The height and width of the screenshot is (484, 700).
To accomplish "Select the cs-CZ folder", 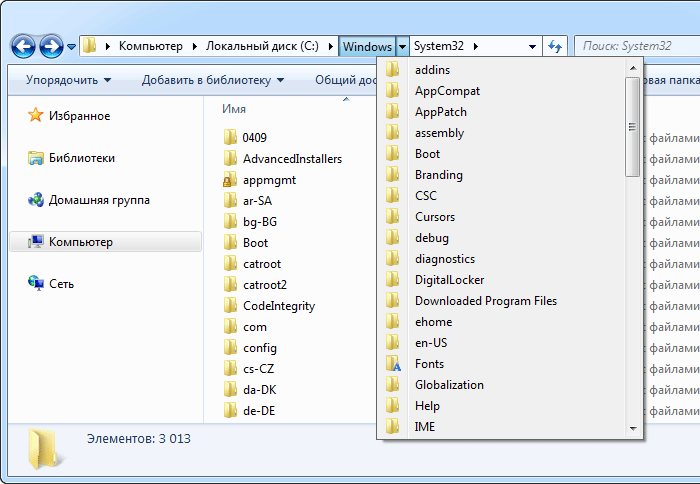I will [x=249, y=368].
